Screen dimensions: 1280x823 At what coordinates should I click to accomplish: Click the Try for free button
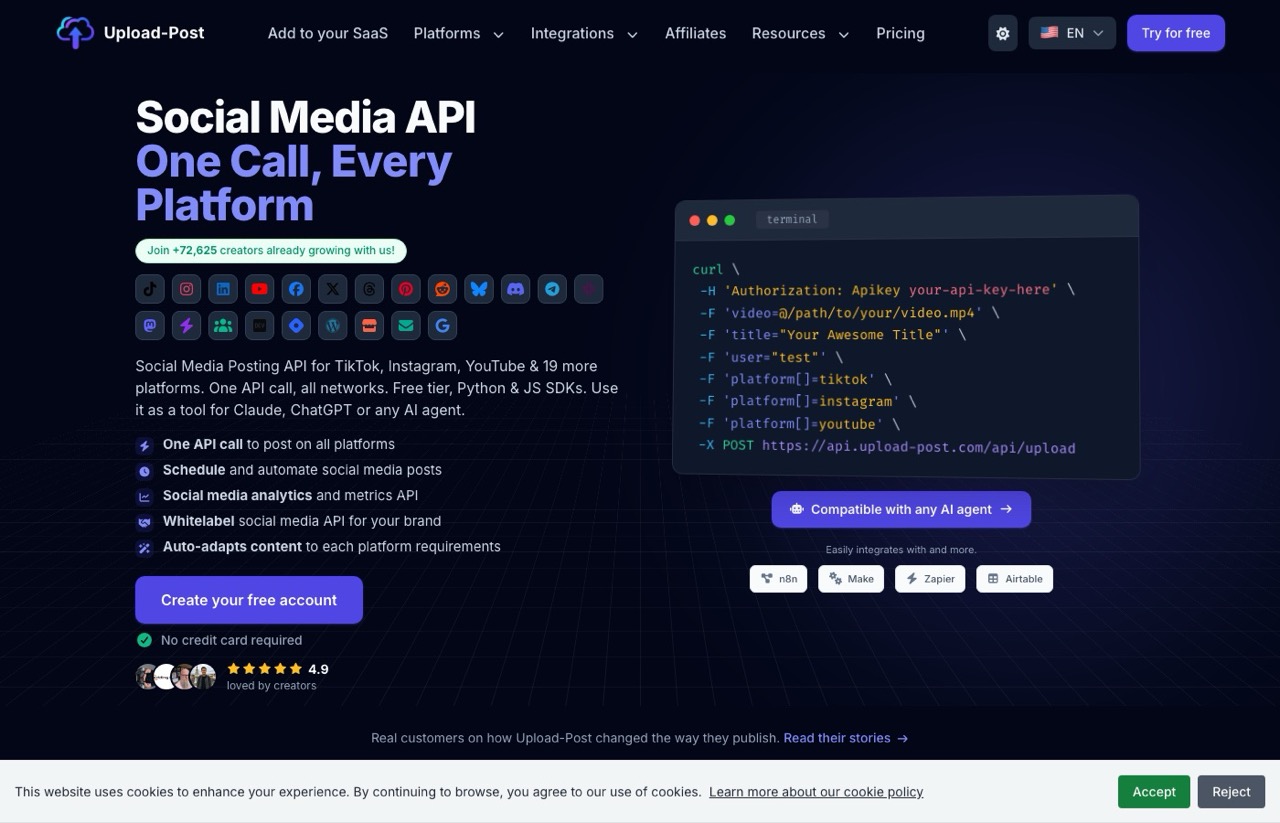point(1176,33)
